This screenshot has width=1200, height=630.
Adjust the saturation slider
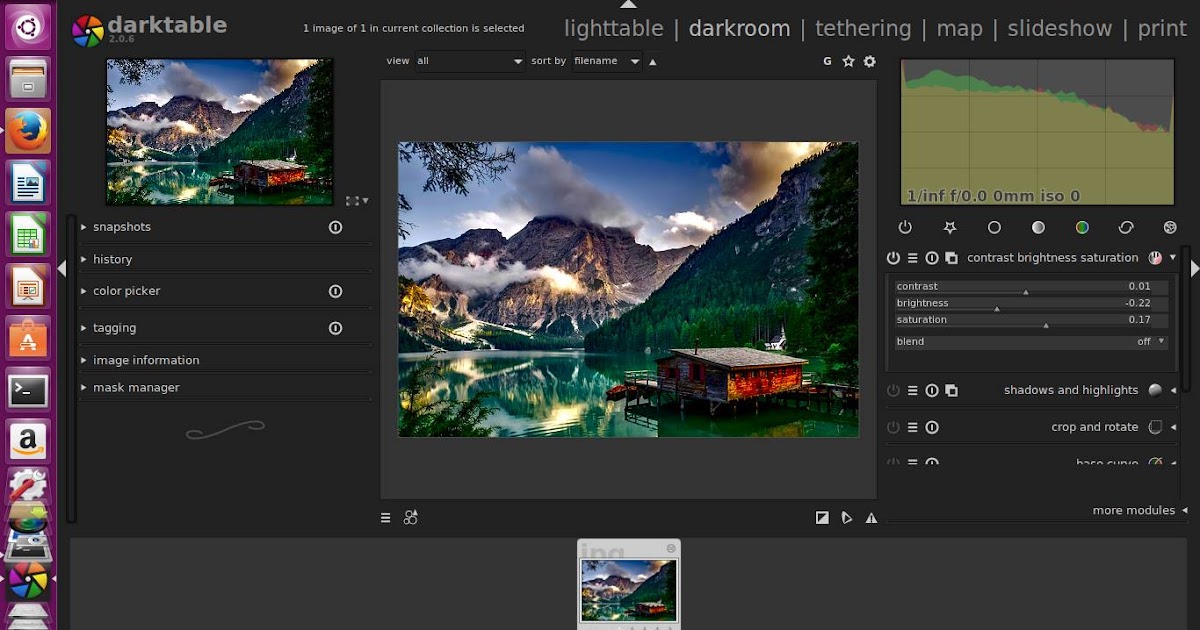click(1031, 321)
